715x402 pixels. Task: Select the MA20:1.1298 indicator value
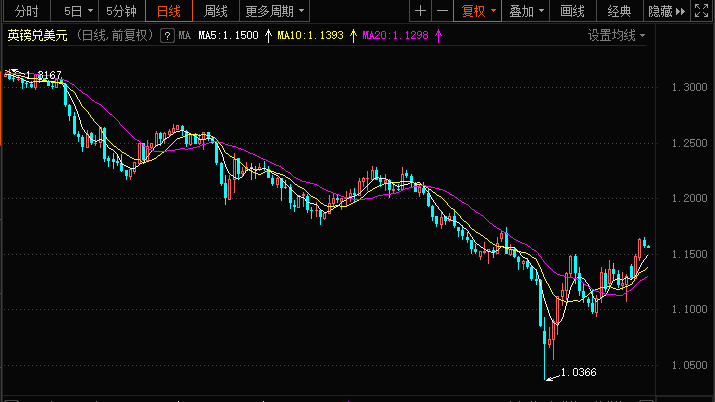coord(395,36)
